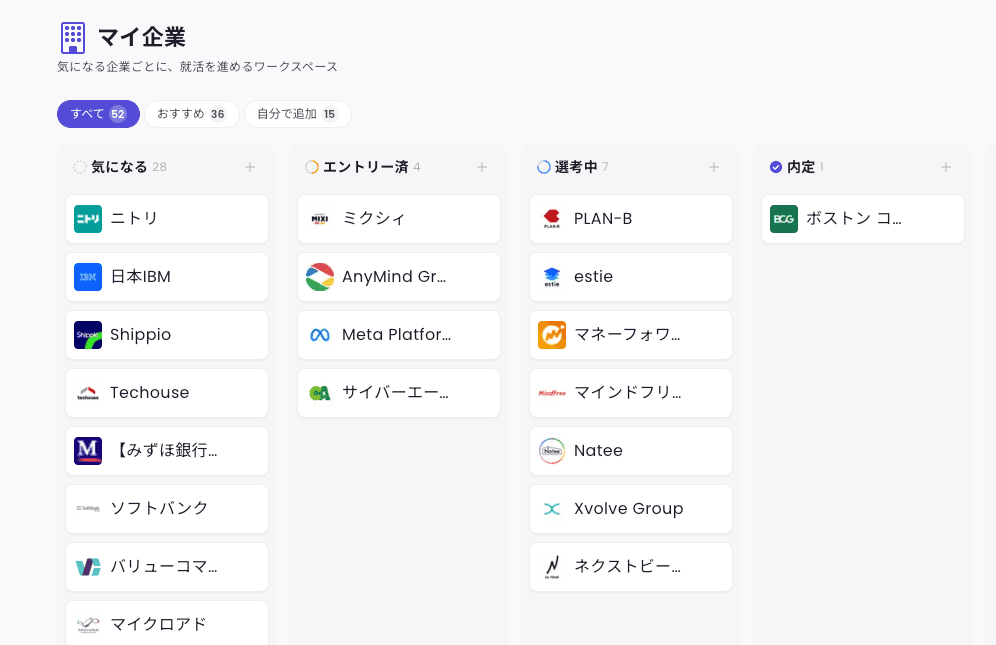The image size is (996, 645).
Task: Open the Shippio company card
Action: click(167, 335)
